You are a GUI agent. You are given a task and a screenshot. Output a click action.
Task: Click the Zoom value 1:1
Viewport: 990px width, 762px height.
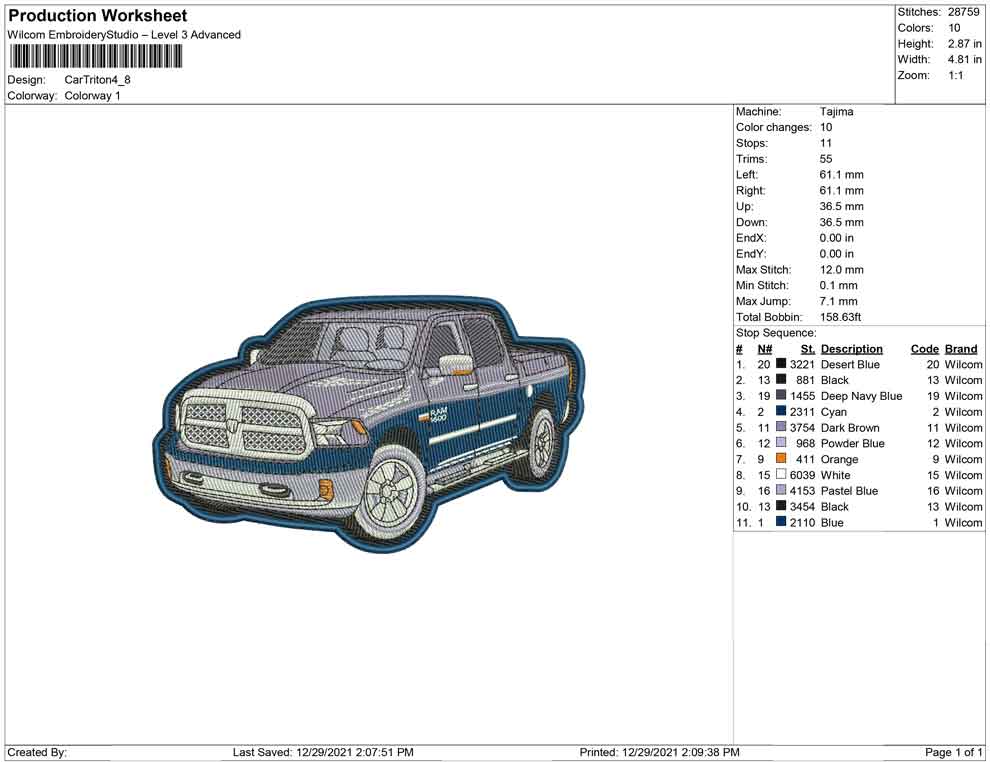[955, 75]
